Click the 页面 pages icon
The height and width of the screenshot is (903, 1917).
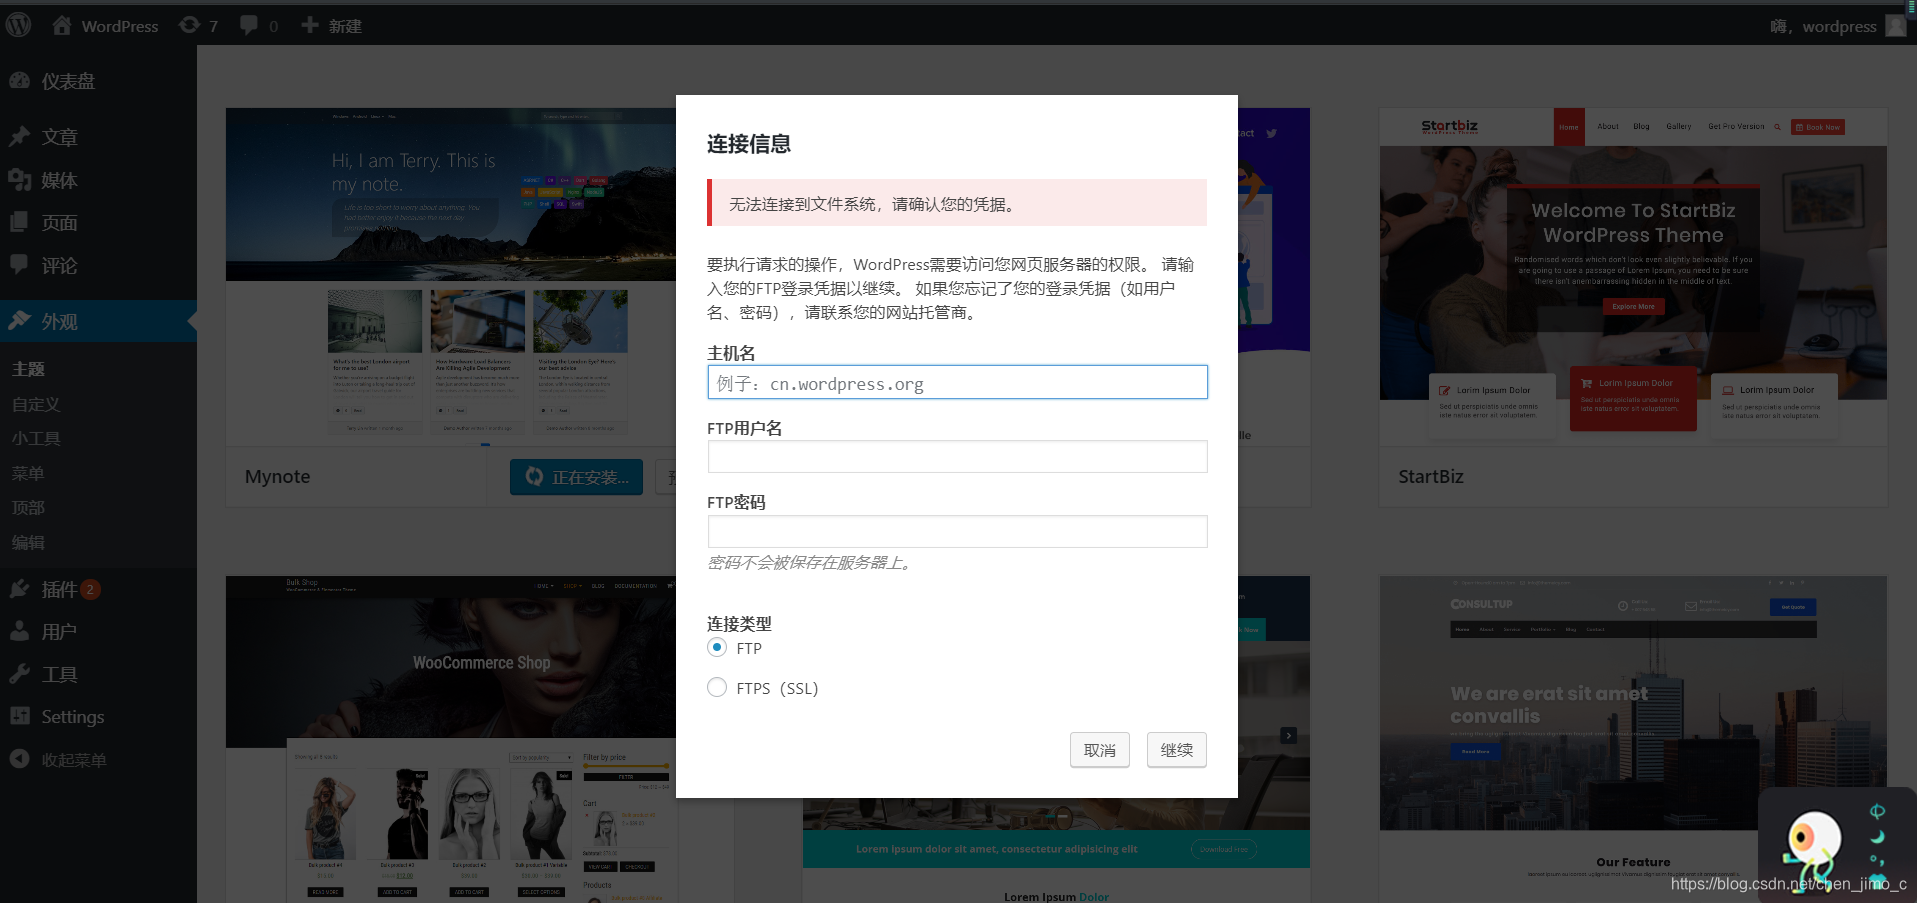click(x=20, y=222)
